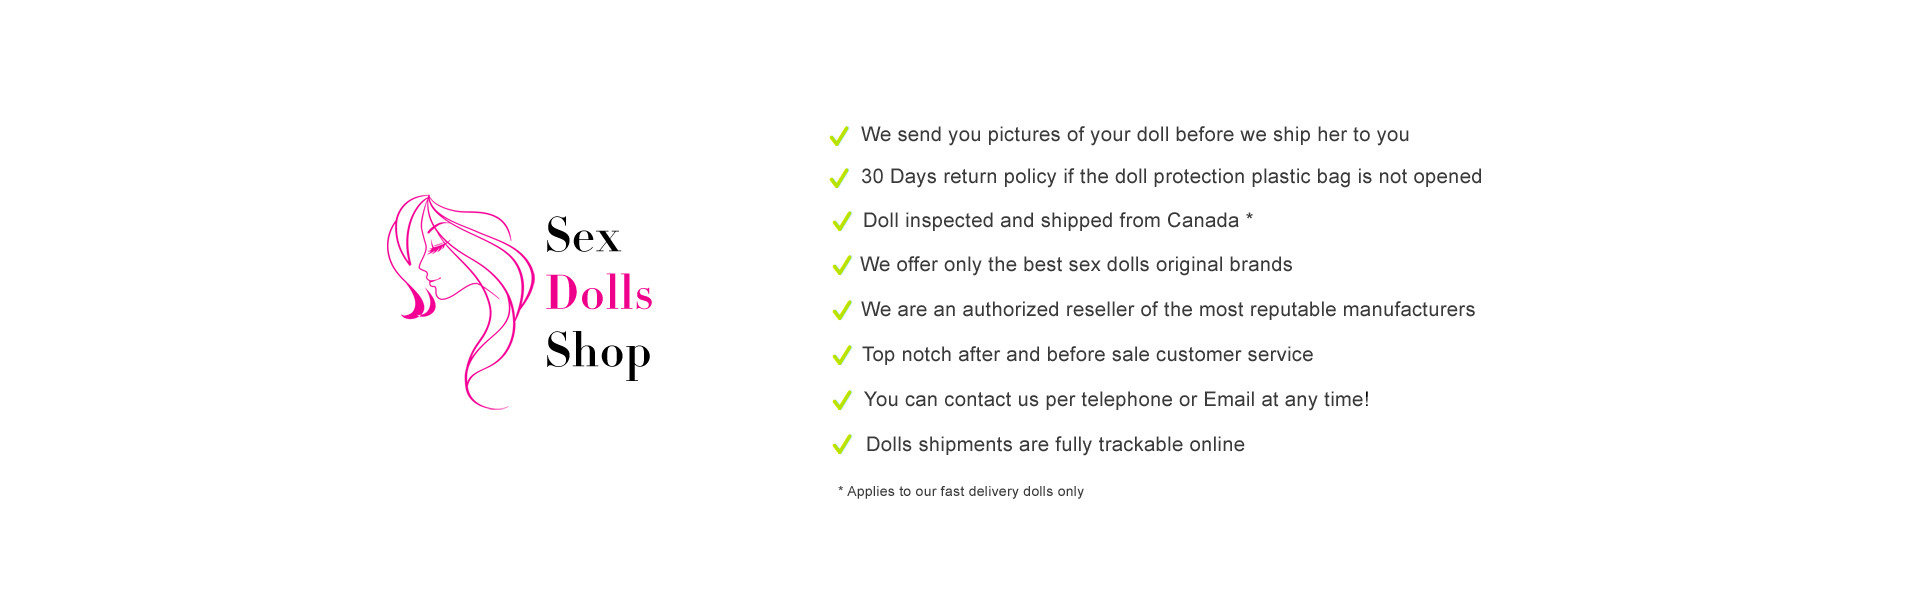Click the green checkmark beside 'send you pictures'

pos(839,136)
